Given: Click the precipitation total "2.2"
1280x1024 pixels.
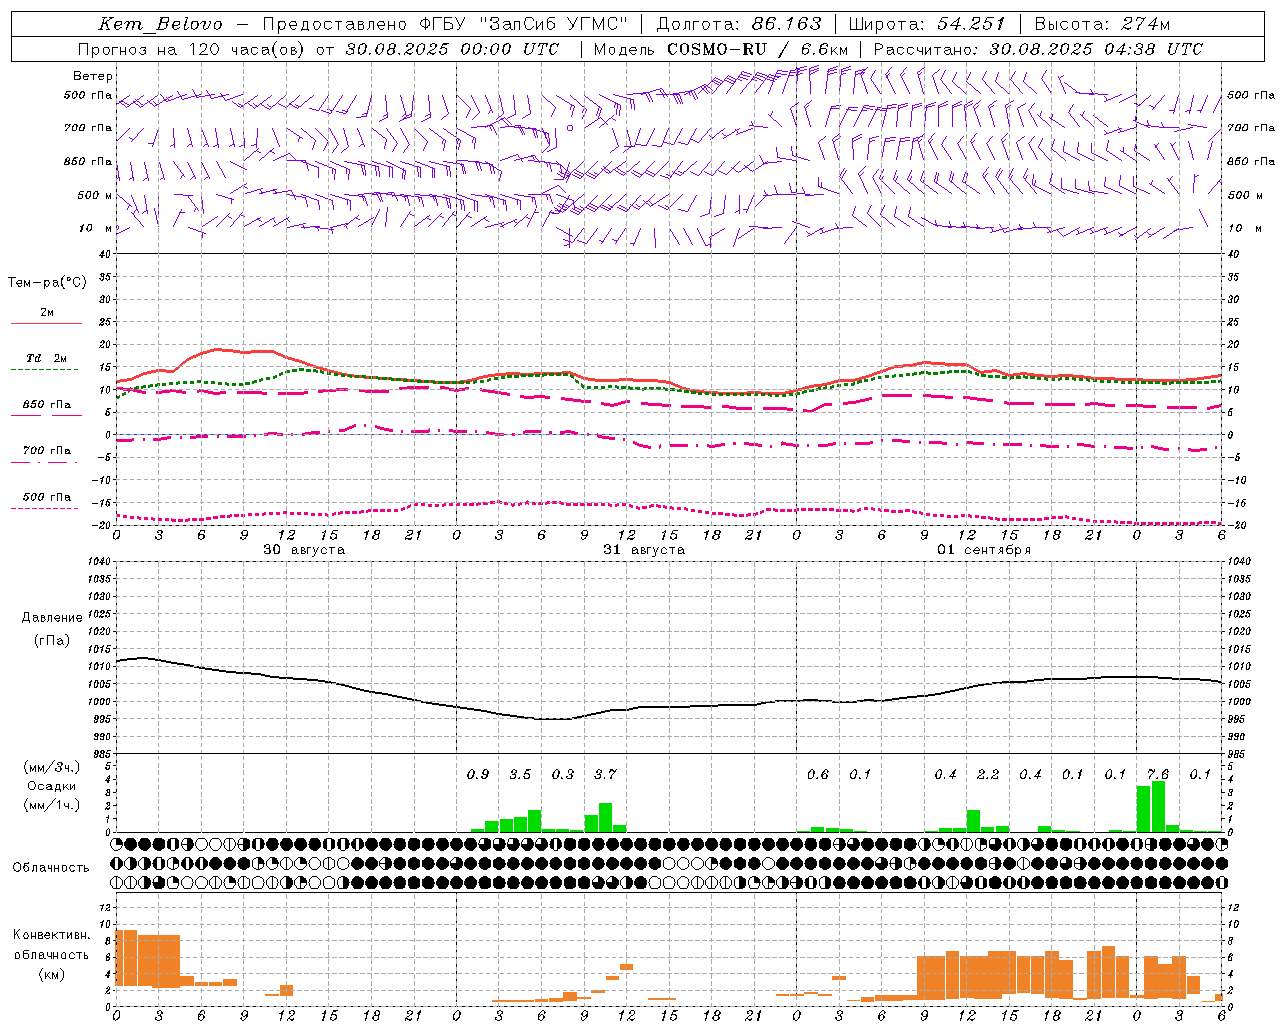Looking at the screenshot, I should [988, 774].
